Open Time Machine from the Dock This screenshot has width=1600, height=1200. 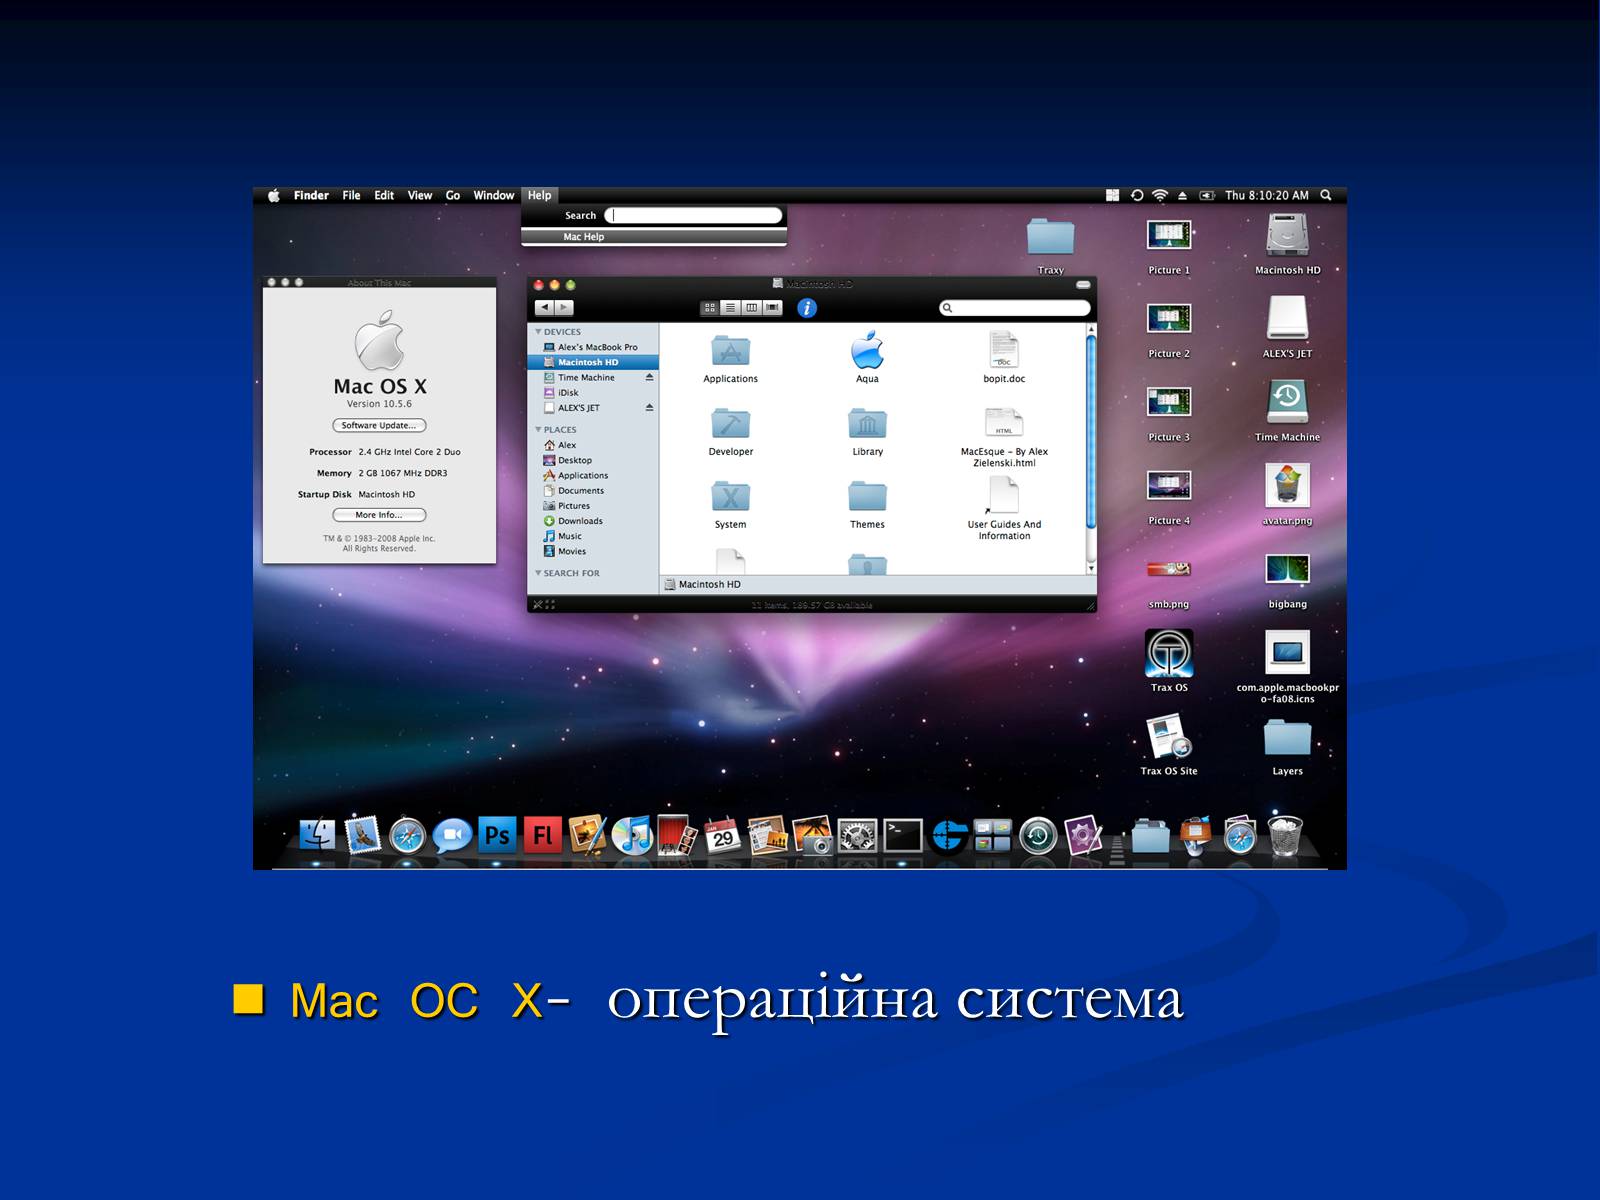[x=1038, y=835]
